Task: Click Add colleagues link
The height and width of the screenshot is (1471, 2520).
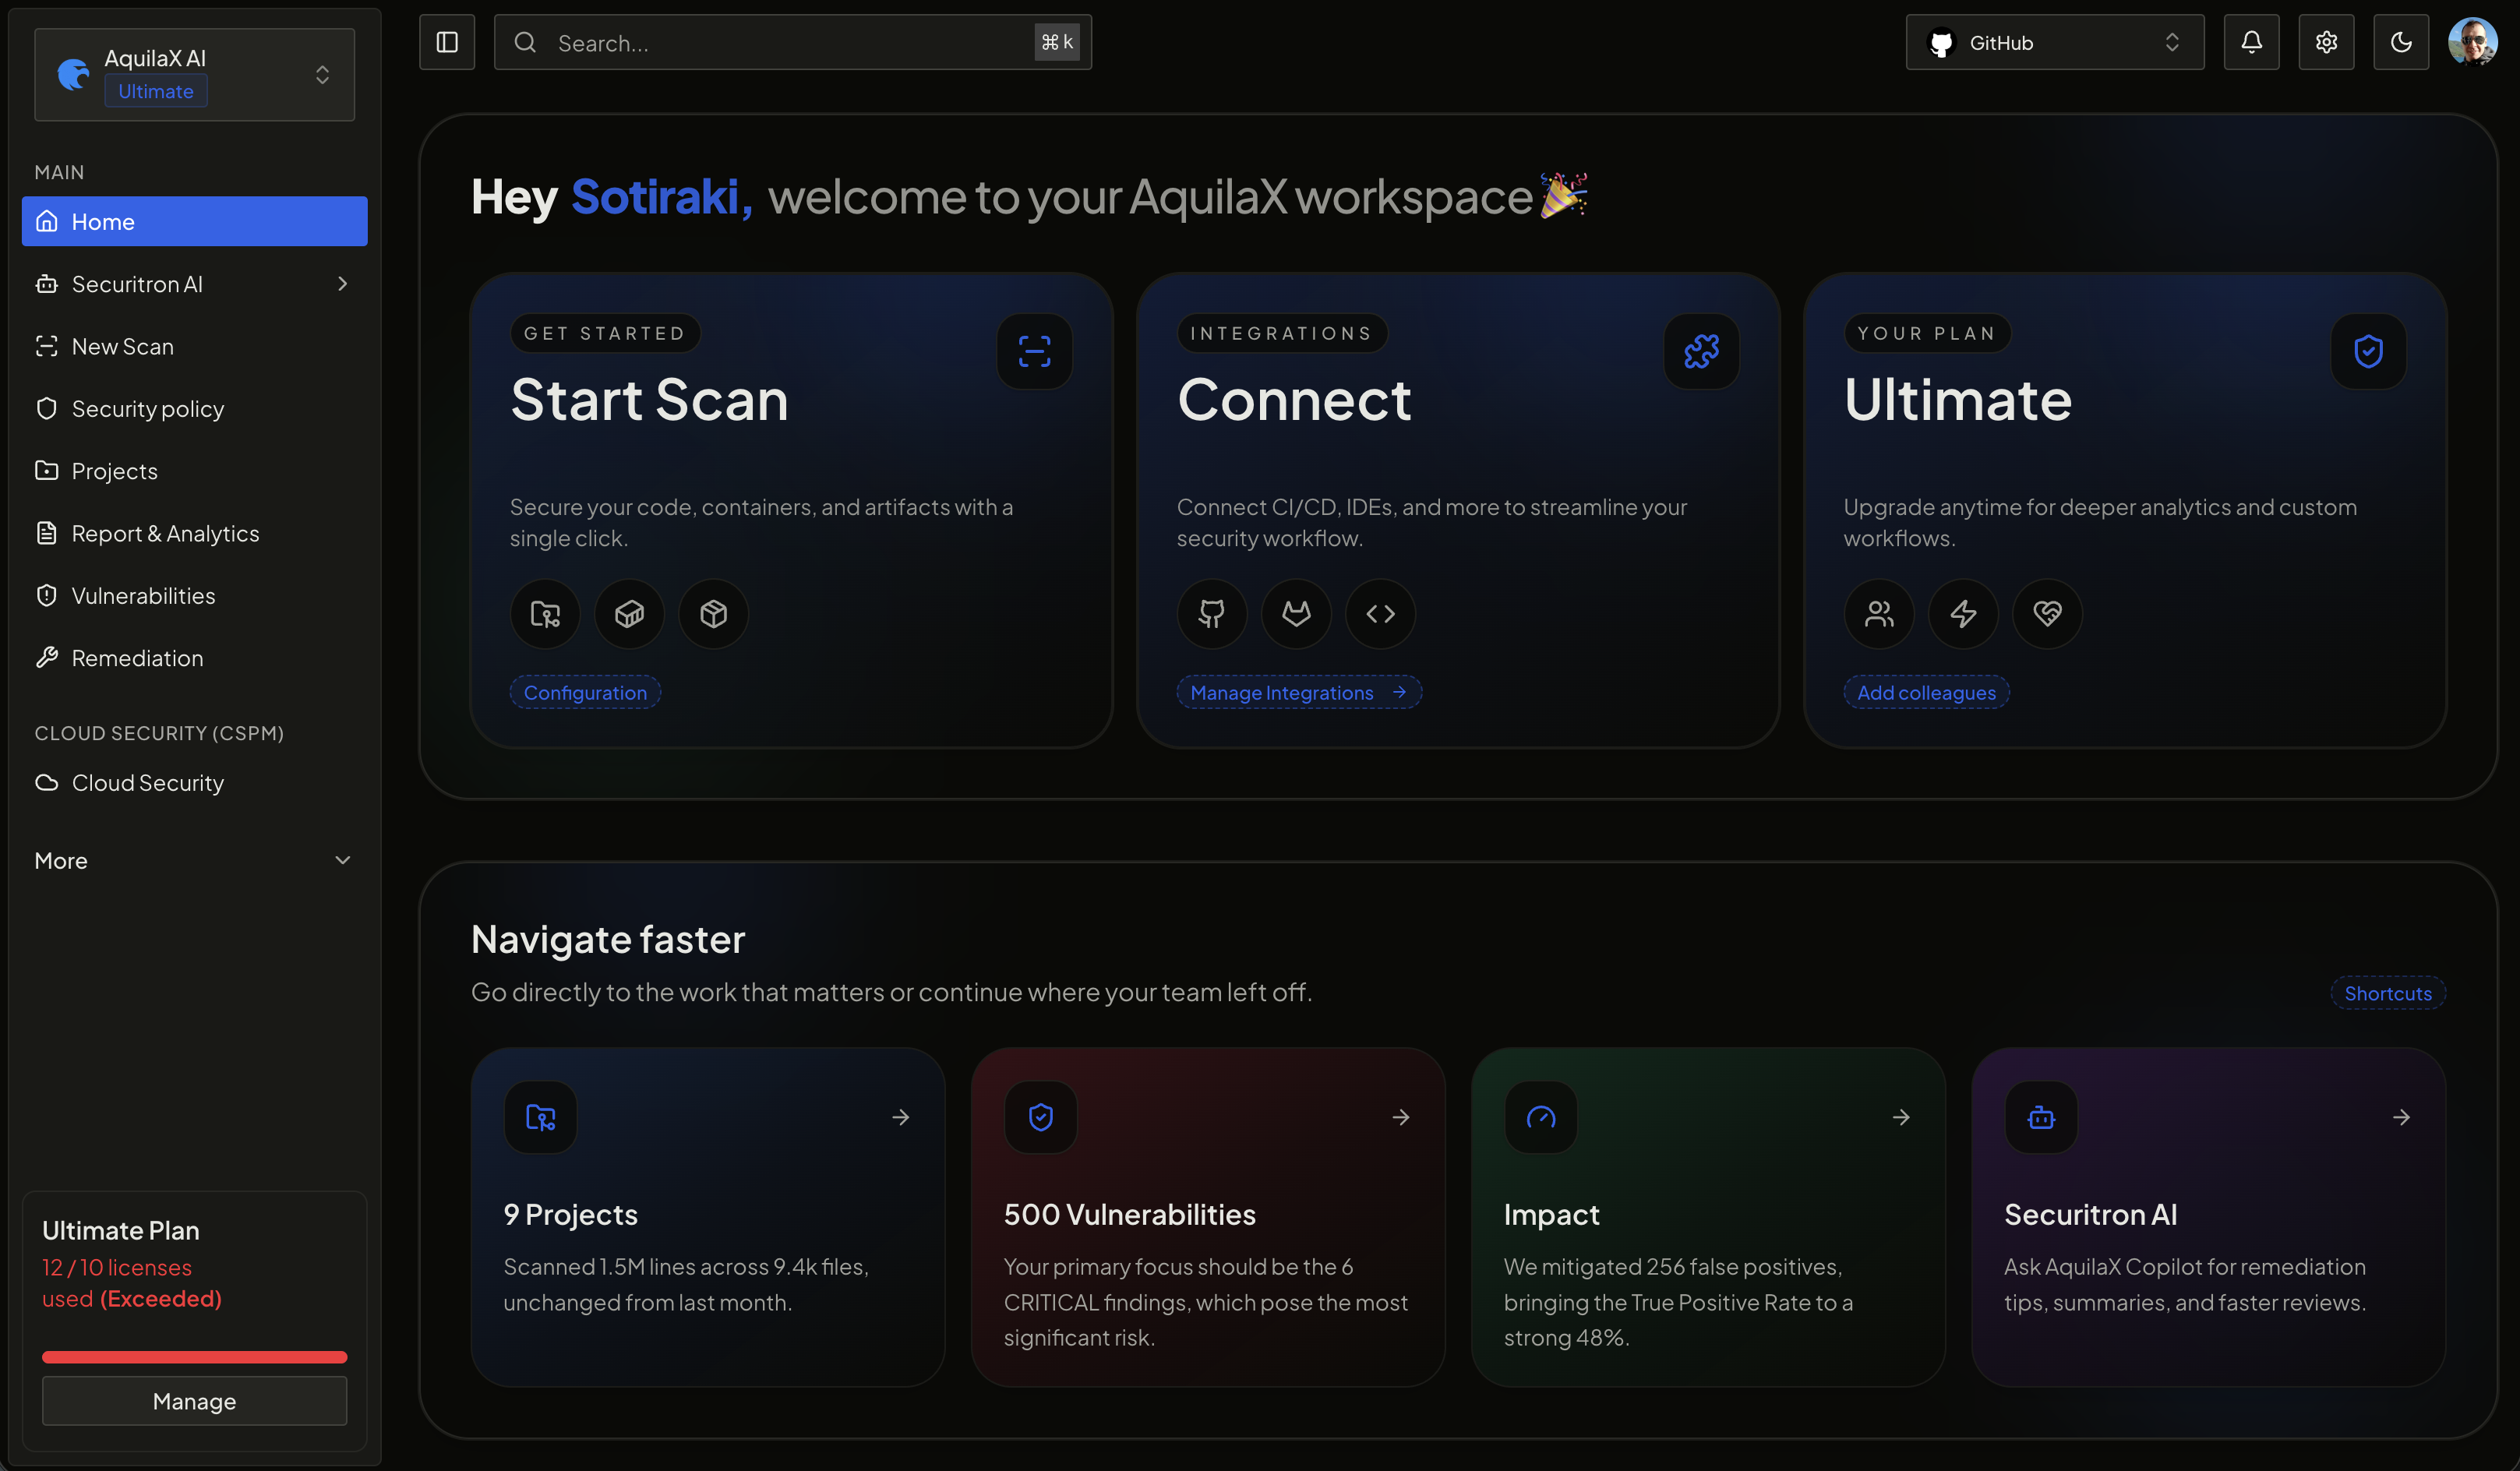Action: 1926,692
